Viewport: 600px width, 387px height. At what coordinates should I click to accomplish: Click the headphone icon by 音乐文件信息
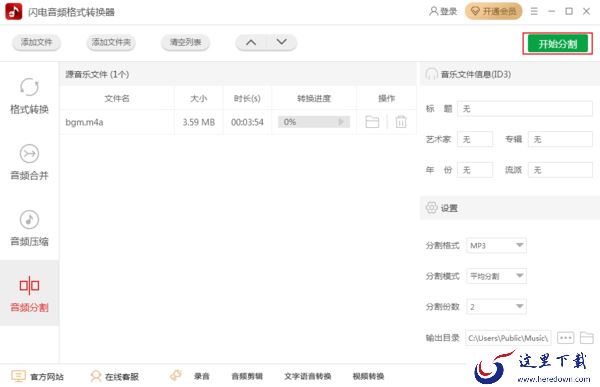pos(431,74)
